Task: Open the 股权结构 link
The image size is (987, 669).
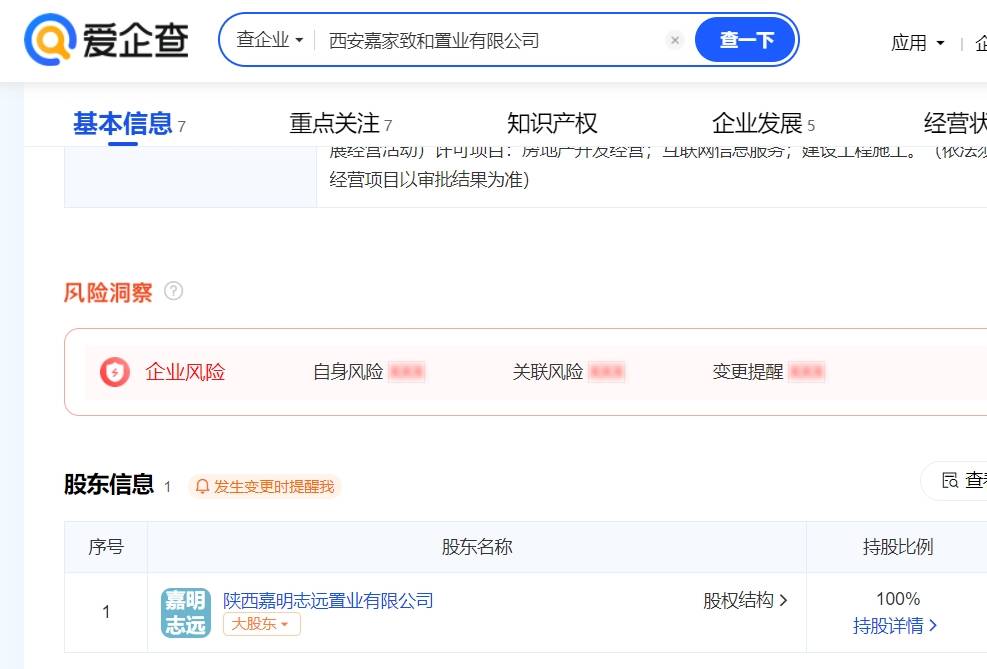Action: 745,600
